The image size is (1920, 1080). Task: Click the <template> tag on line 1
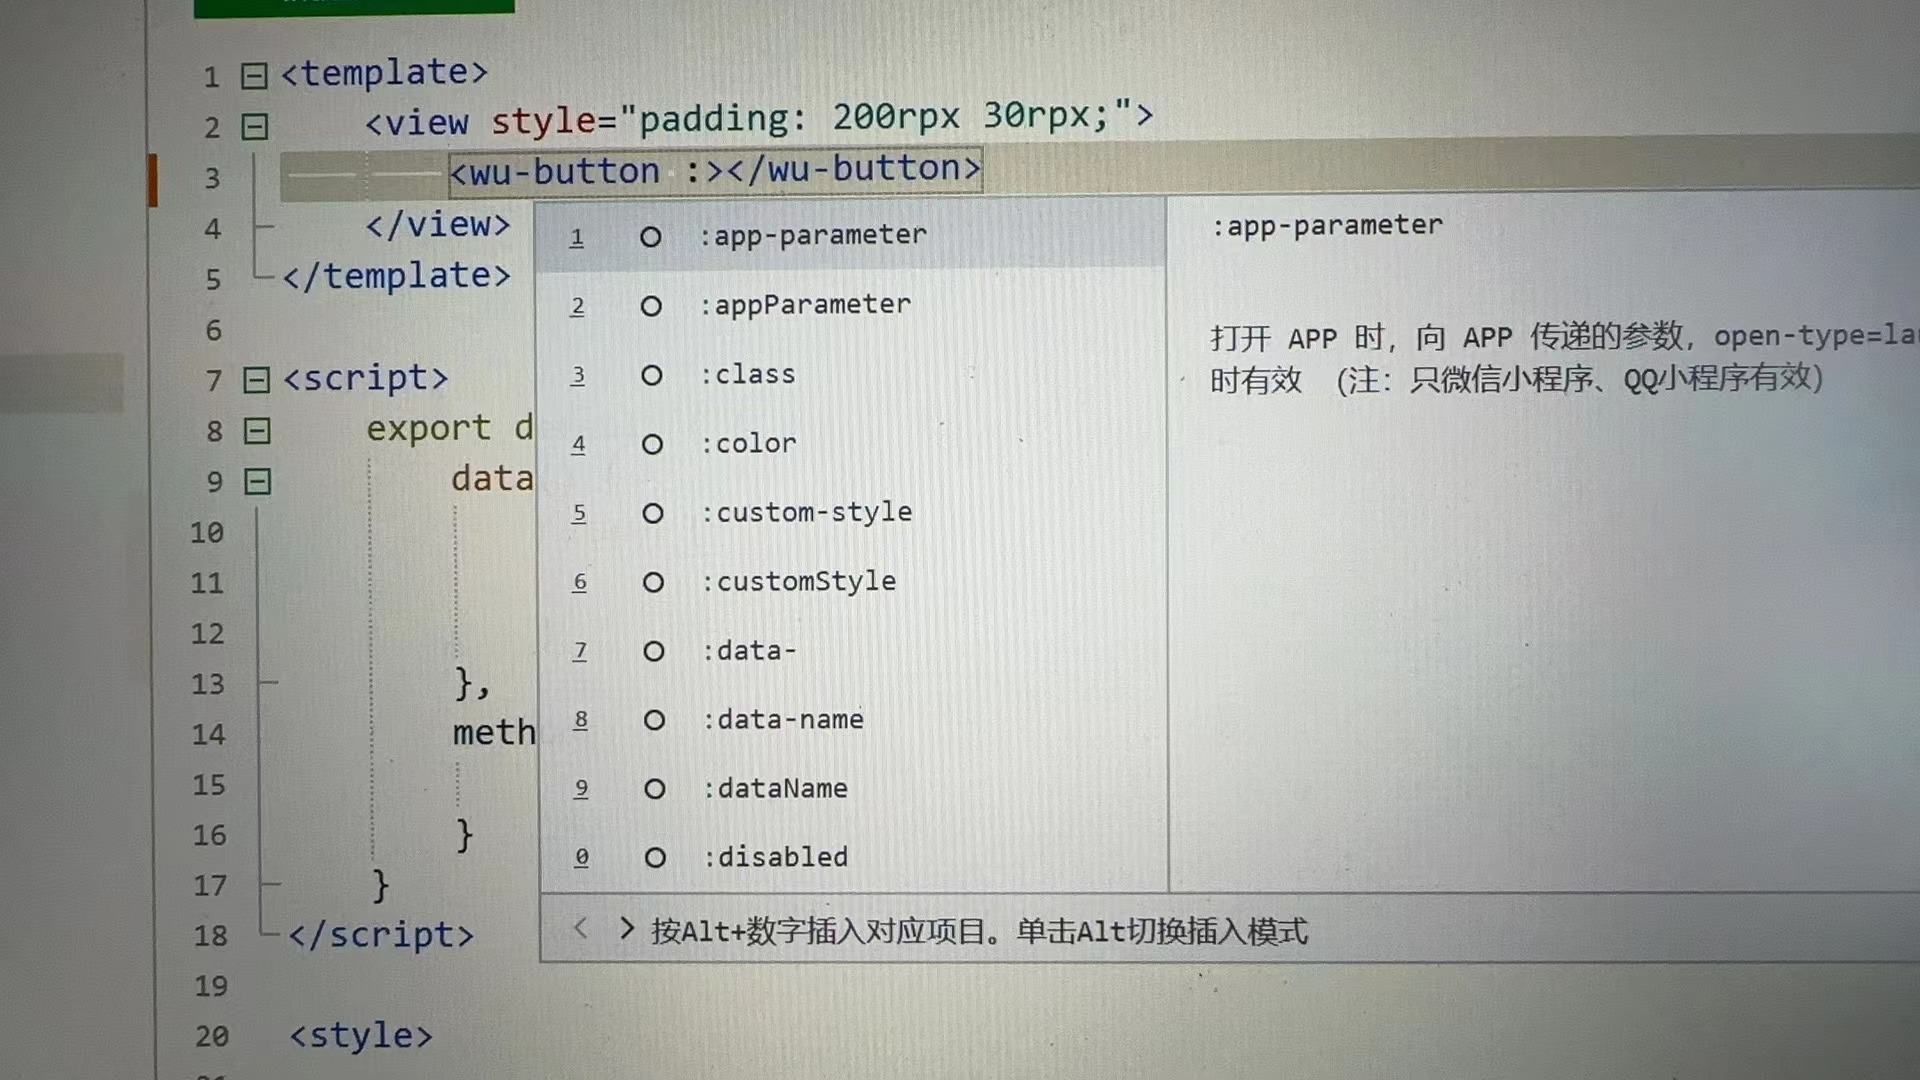(384, 73)
